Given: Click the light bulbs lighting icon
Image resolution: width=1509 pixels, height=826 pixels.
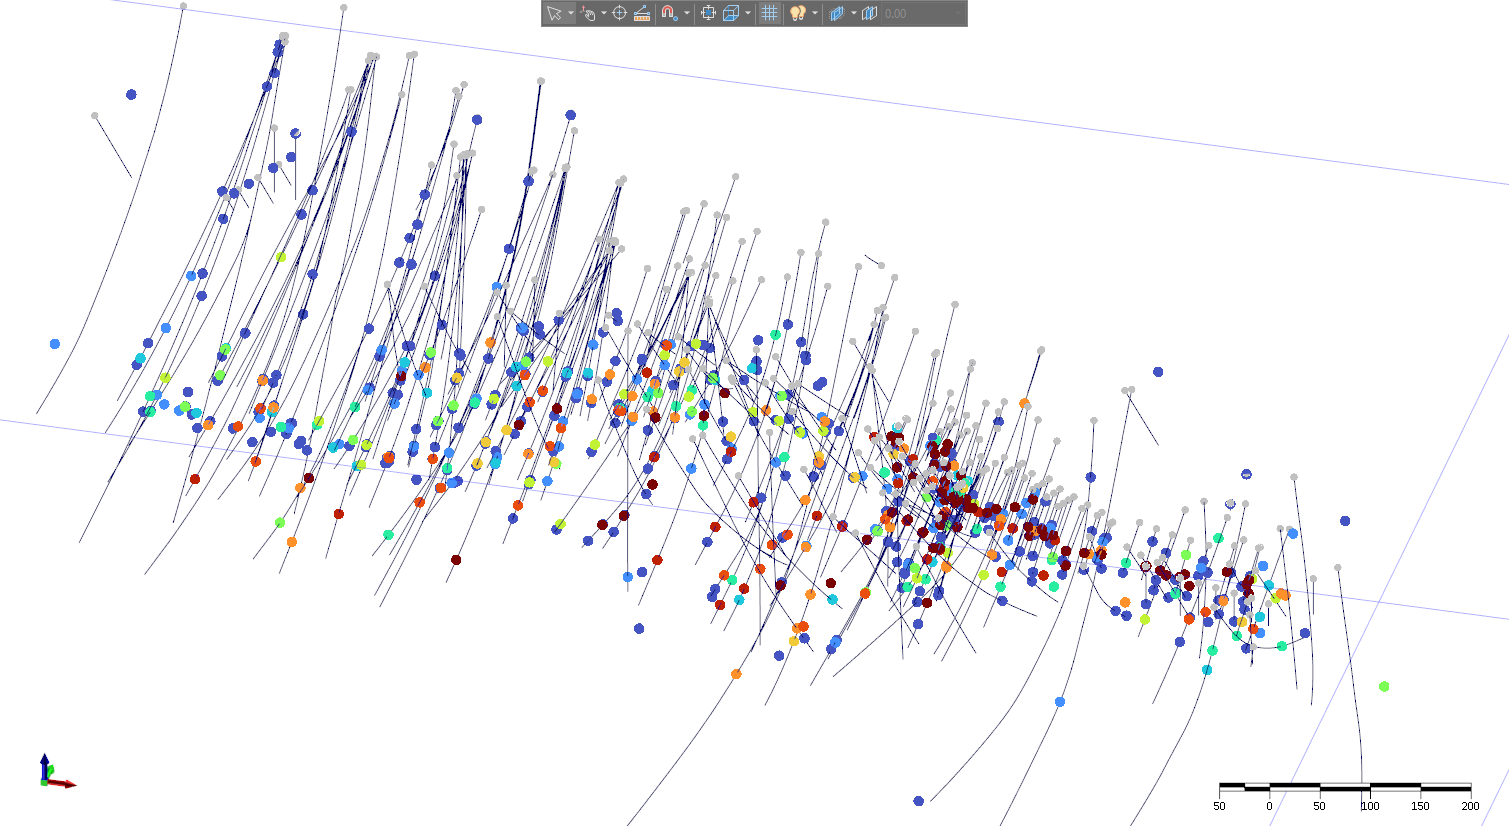Looking at the screenshot, I should [x=797, y=13].
